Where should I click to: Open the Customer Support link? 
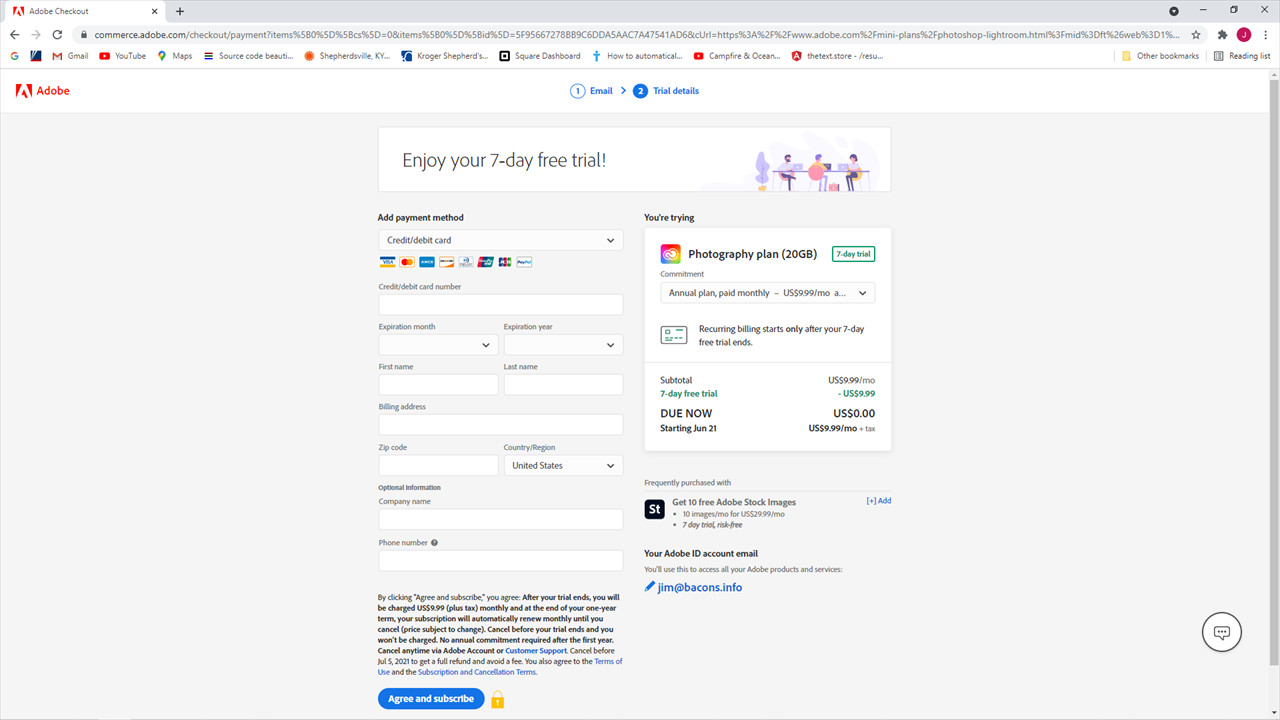tap(536, 651)
